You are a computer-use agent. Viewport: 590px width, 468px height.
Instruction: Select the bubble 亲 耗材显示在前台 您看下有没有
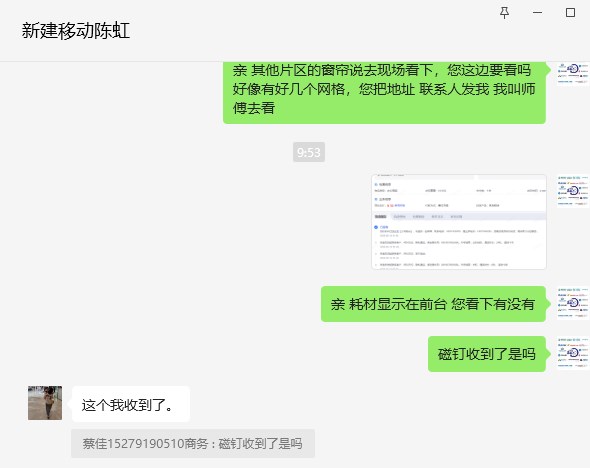point(433,304)
